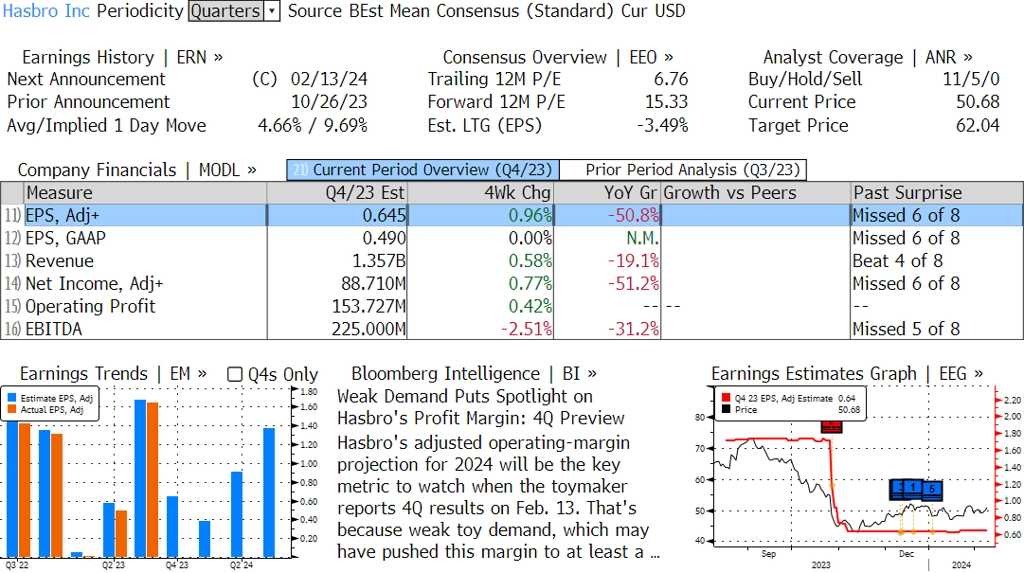
Task: Open Analyst Coverage ANR section
Action: click(x=867, y=57)
